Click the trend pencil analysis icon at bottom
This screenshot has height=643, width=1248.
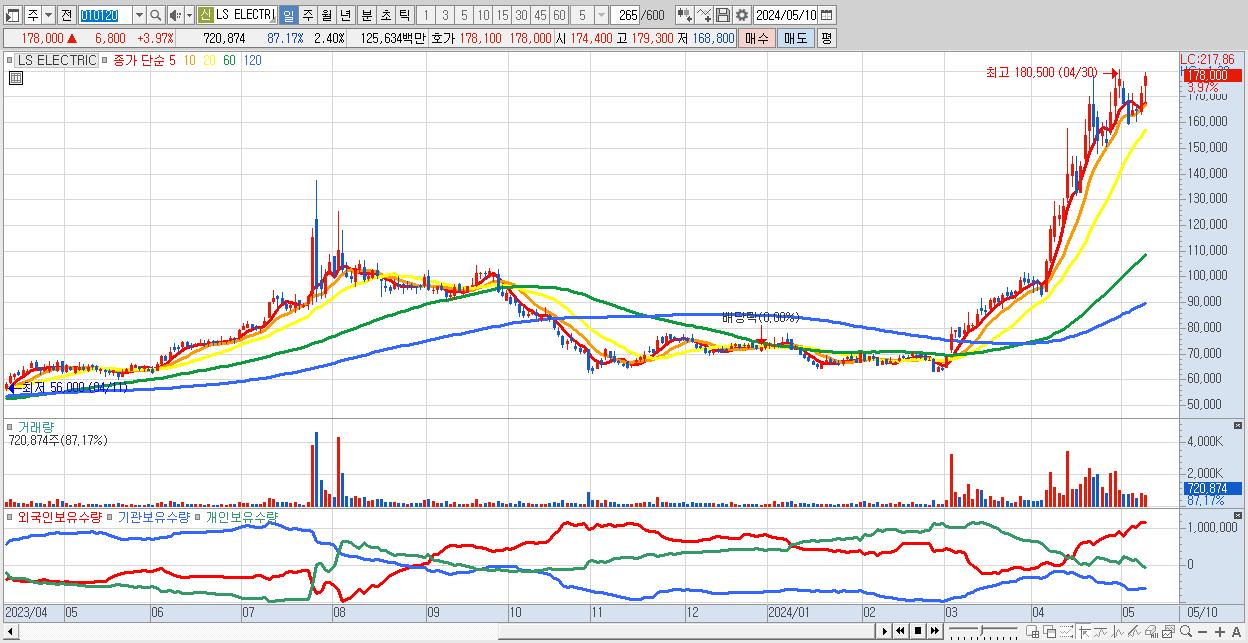click(1134, 631)
